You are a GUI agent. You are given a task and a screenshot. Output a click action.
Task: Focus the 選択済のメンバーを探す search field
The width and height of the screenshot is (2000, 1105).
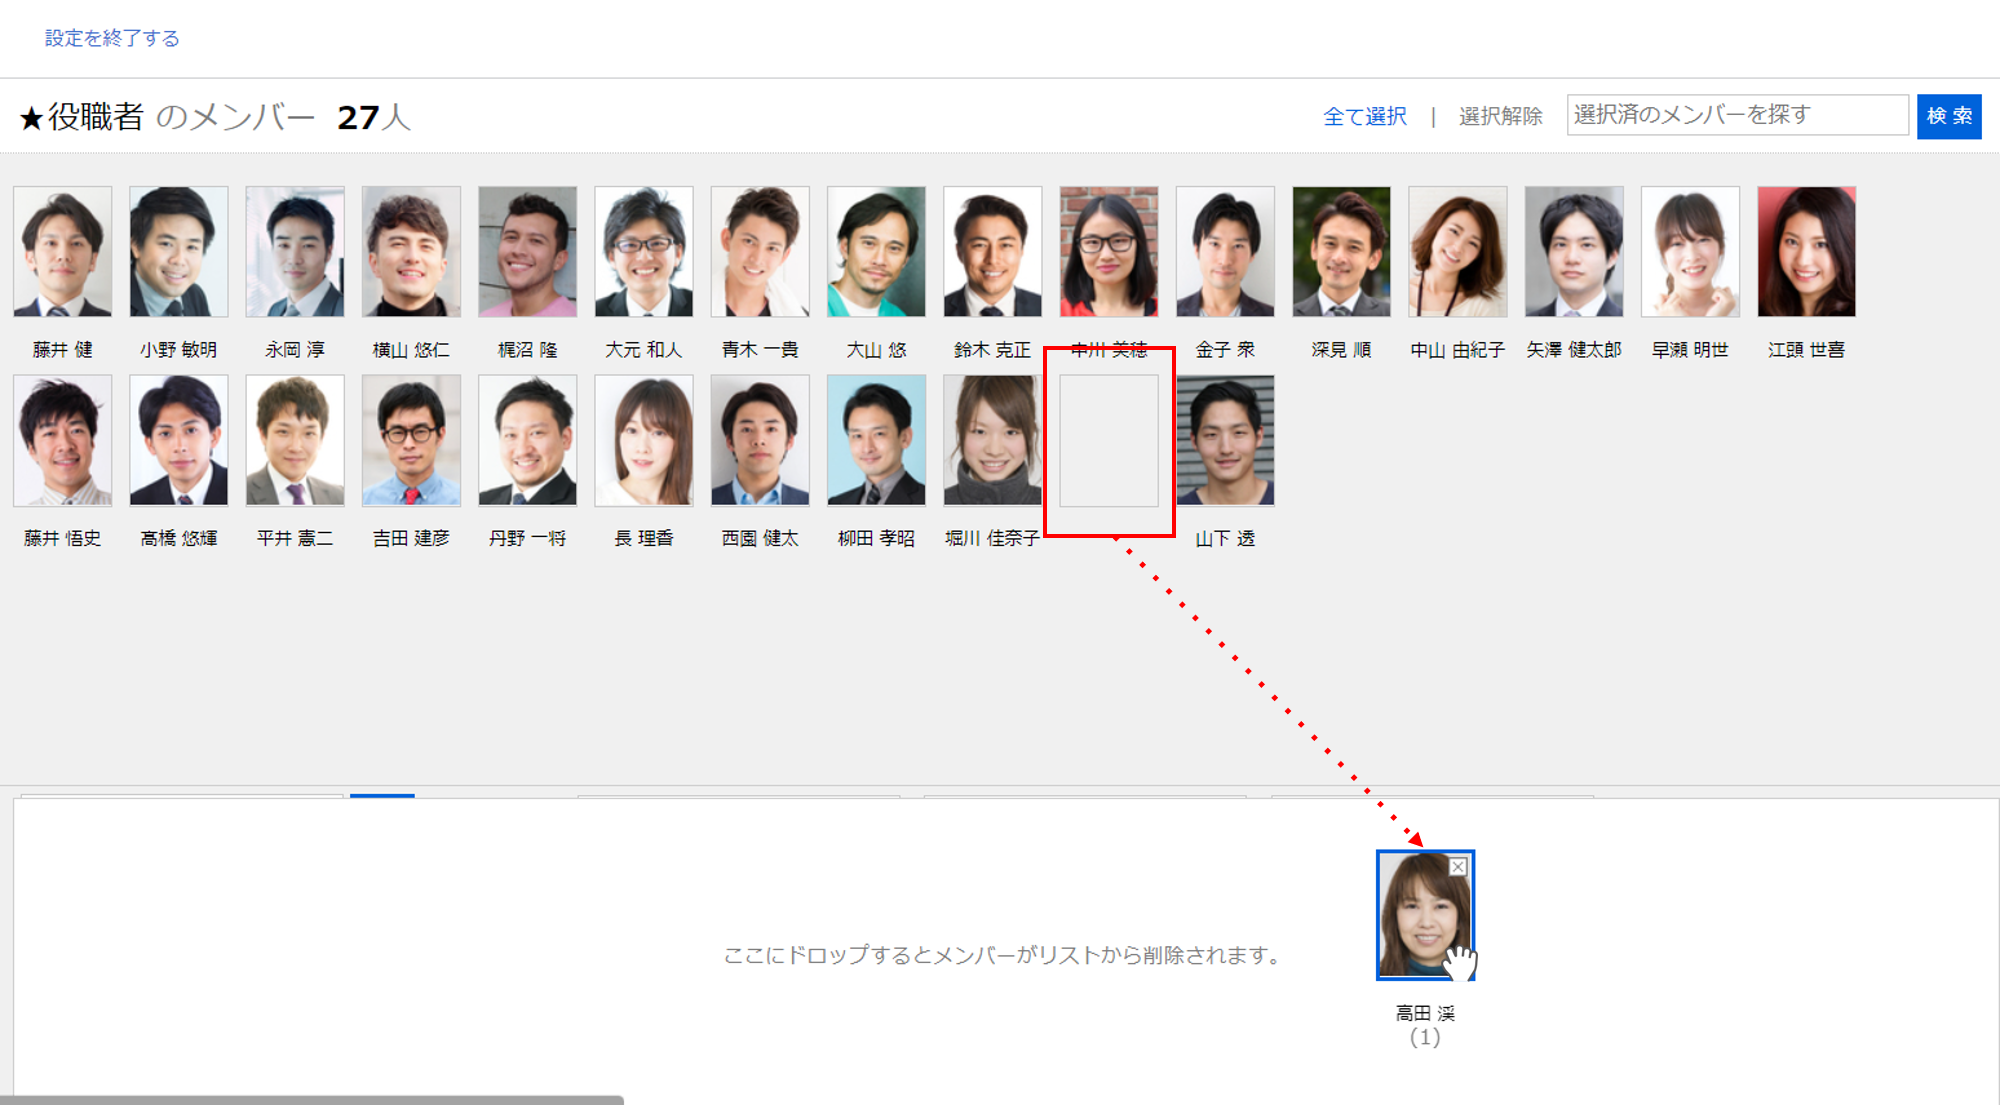[x=1736, y=115]
